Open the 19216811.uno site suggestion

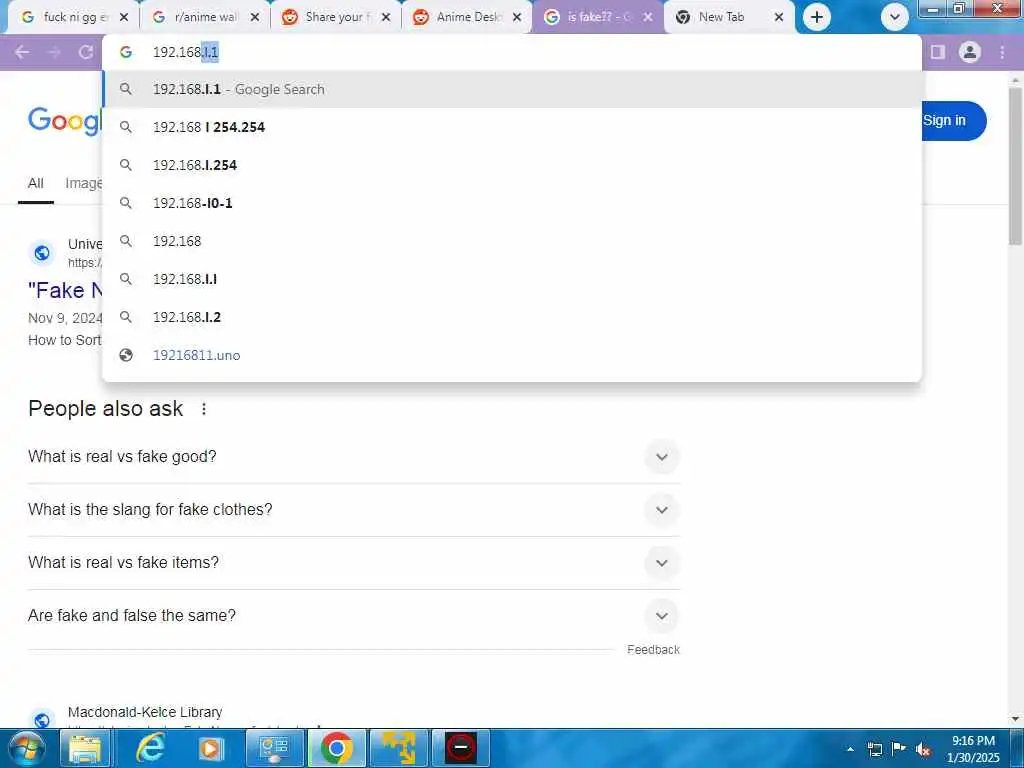click(512, 355)
